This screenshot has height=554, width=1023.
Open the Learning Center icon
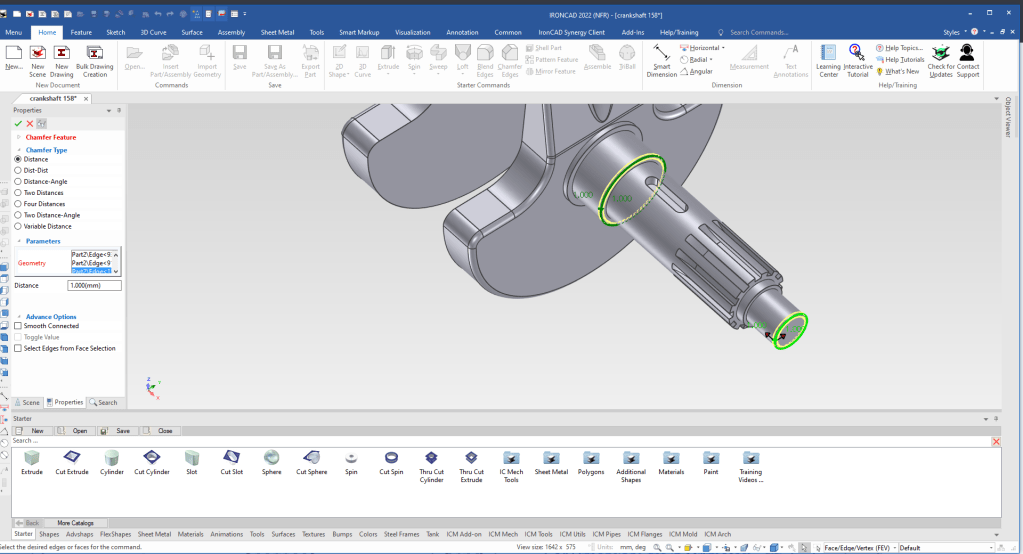(x=828, y=54)
